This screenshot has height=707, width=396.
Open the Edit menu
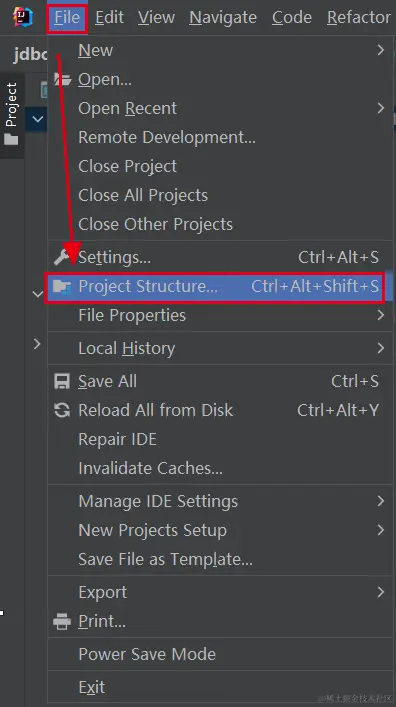109,17
